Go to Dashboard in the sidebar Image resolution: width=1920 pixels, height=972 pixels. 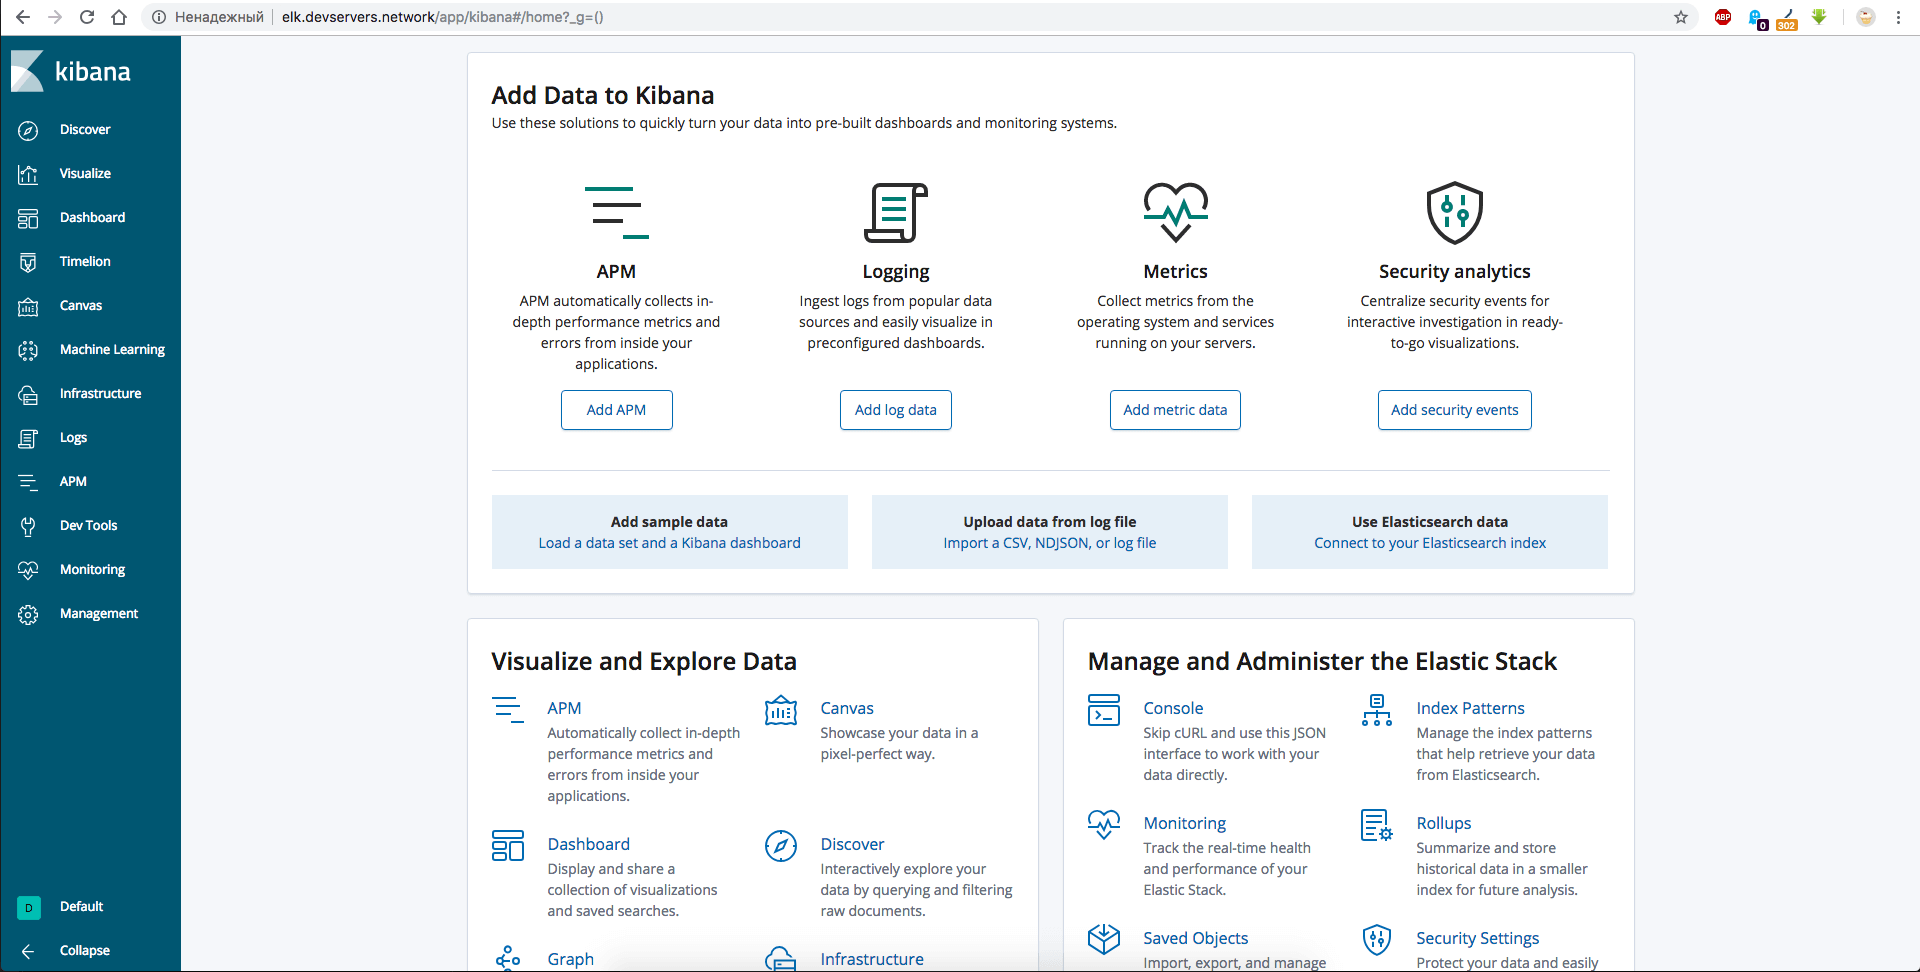pos(92,218)
